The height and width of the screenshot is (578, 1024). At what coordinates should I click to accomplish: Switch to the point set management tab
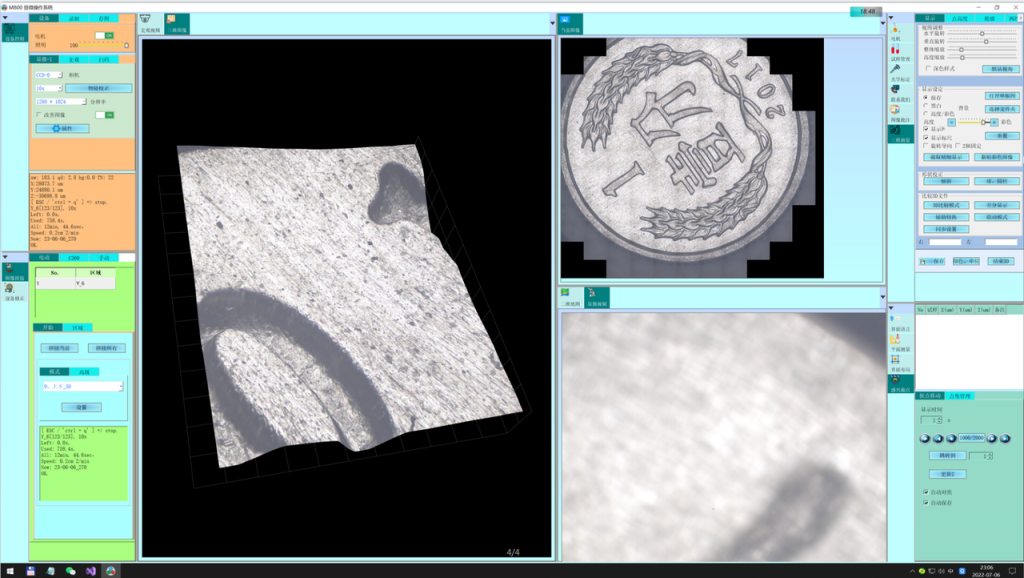pyautogui.click(x=960, y=396)
